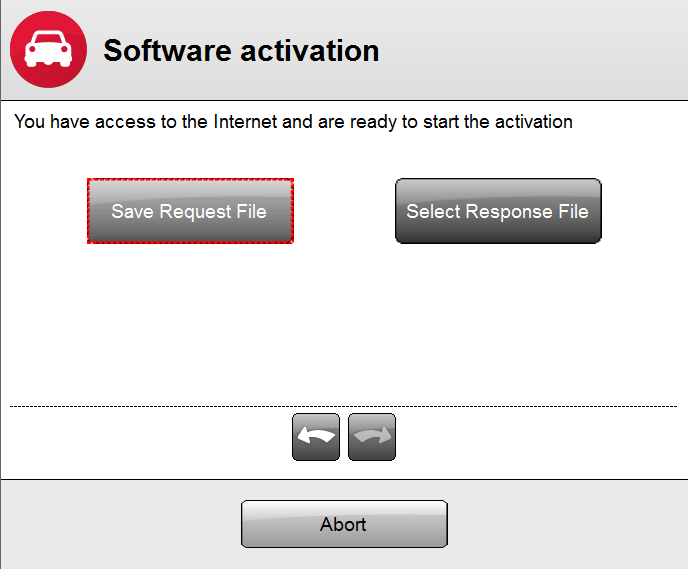Save the activation request file

click(x=190, y=211)
